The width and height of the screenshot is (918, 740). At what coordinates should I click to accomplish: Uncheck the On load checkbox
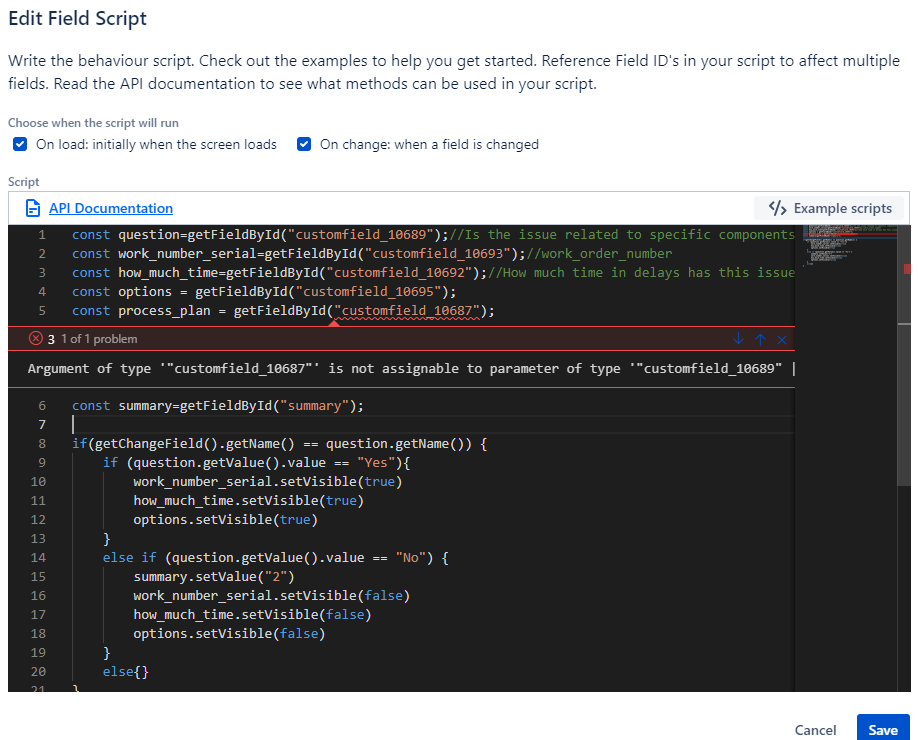[20, 144]
